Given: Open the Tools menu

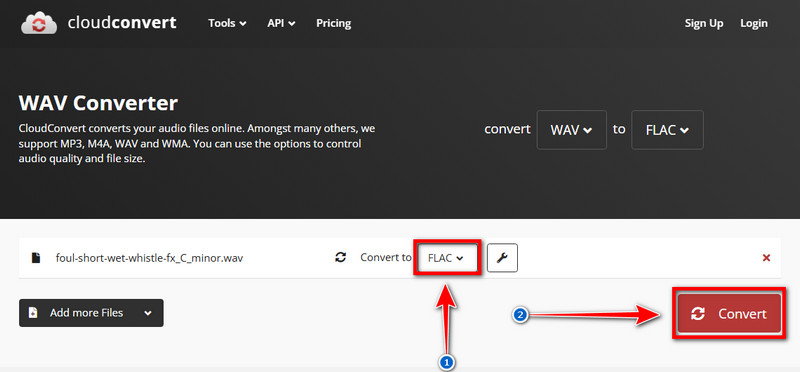Looking at the screenshot, I should pos(227,23).
